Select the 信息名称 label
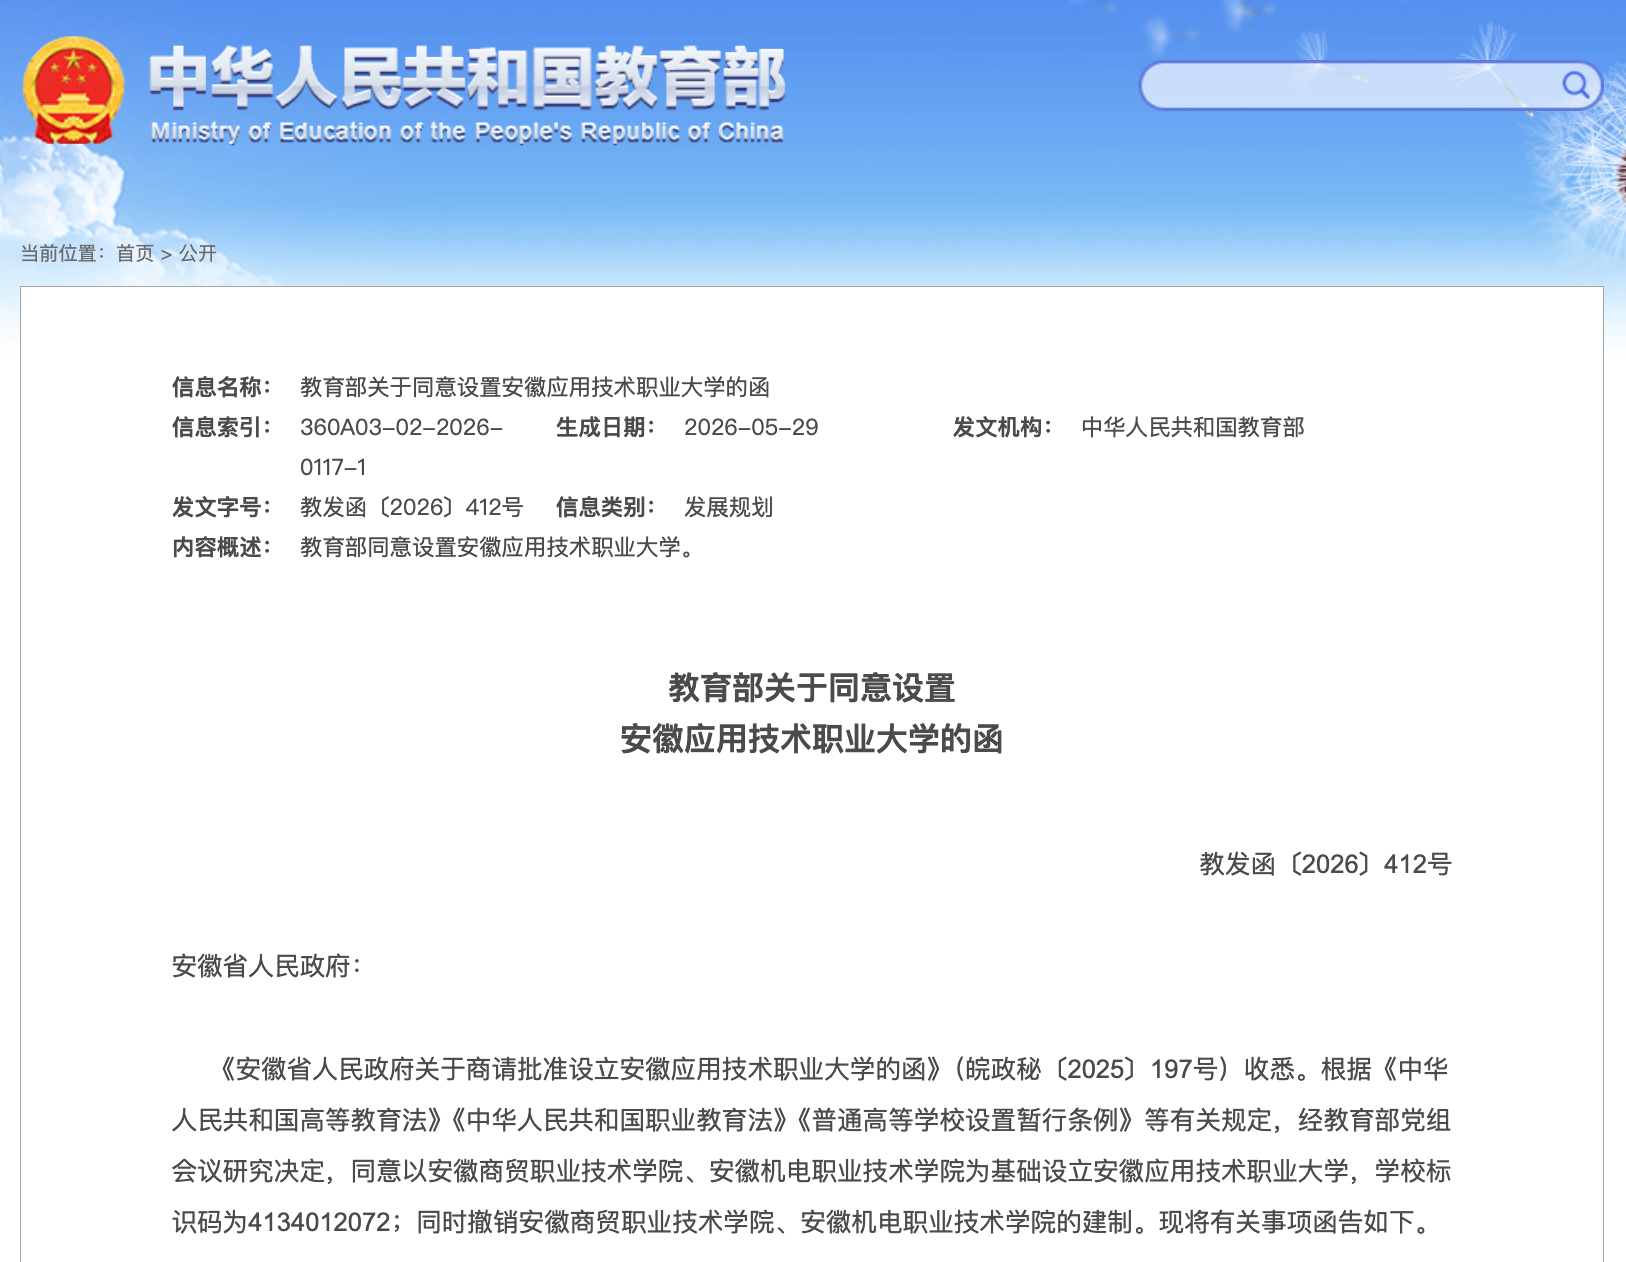Image resolution: width=1626 pixels, height=1262 pixels. coord(221,387)
